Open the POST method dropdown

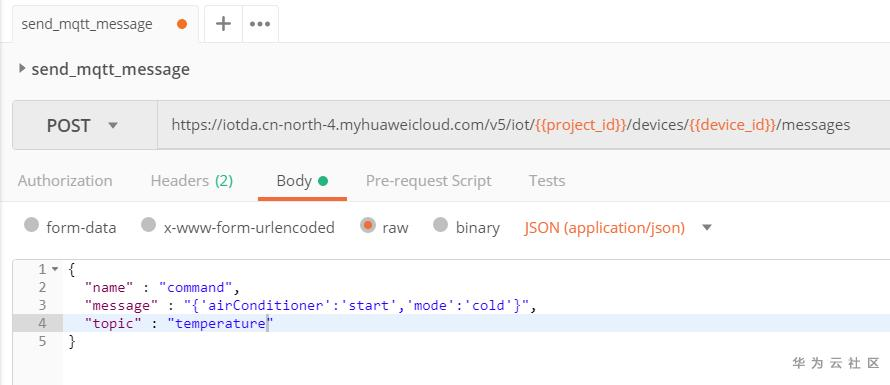(85, 125)
